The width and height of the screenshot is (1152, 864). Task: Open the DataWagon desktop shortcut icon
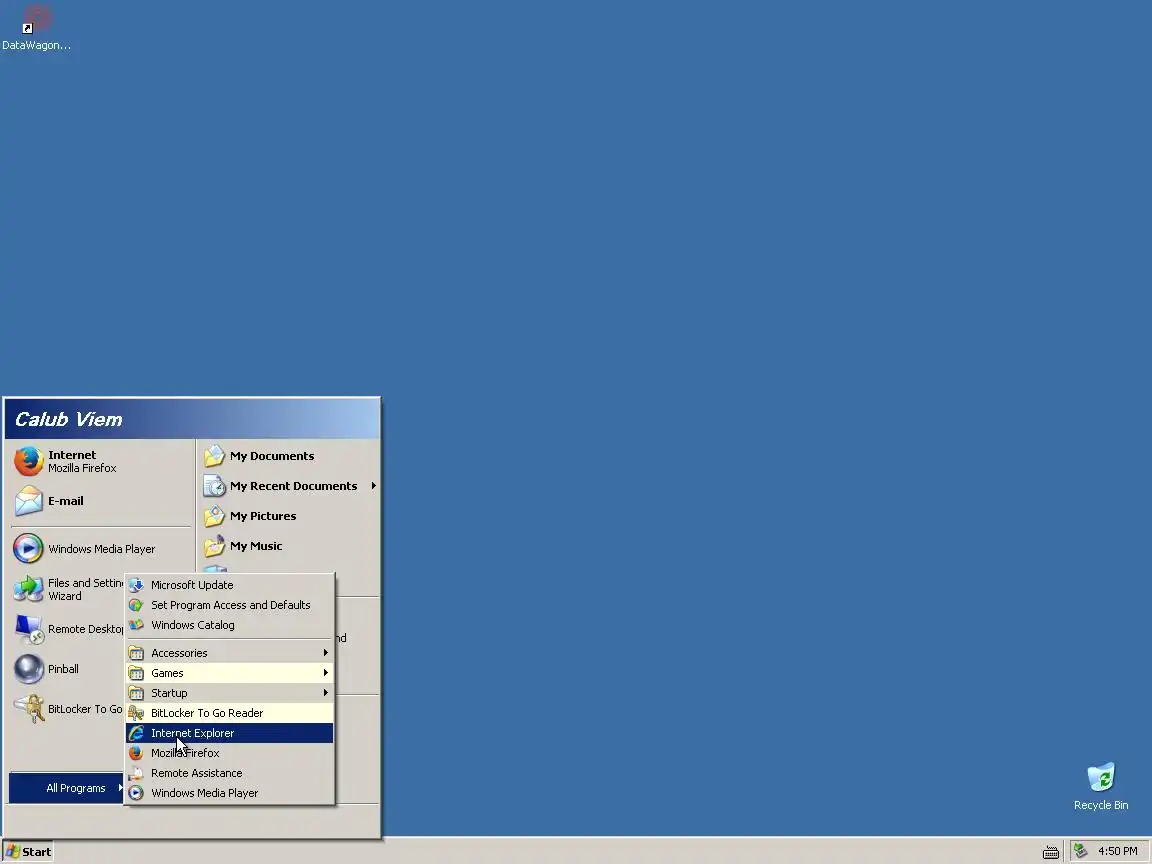pos(37,20)
